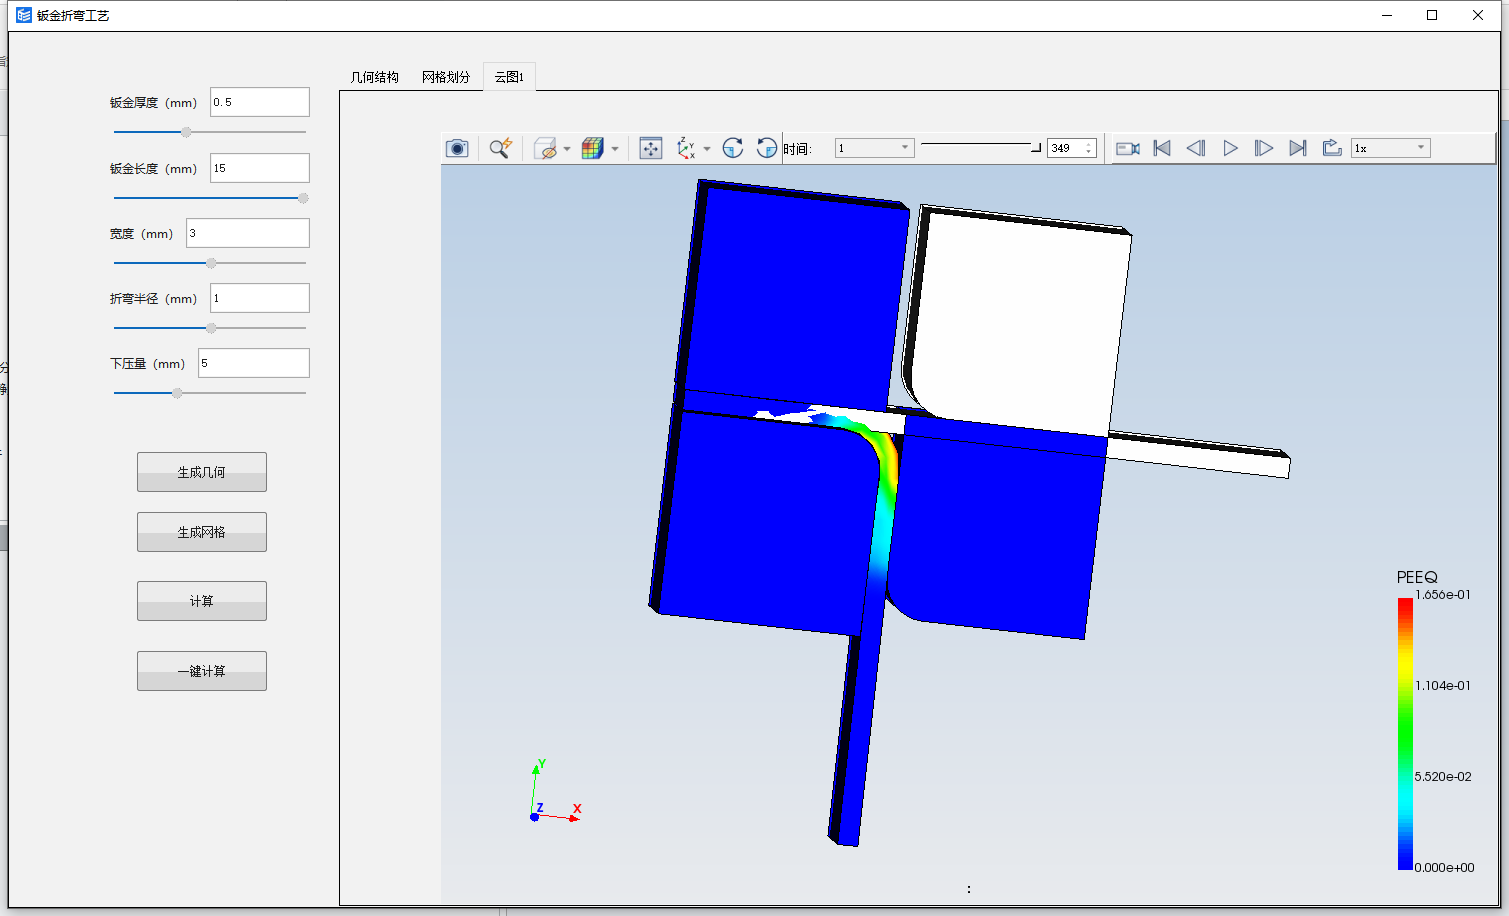Open the 1x playback speed dropdown

(1390, 148)
